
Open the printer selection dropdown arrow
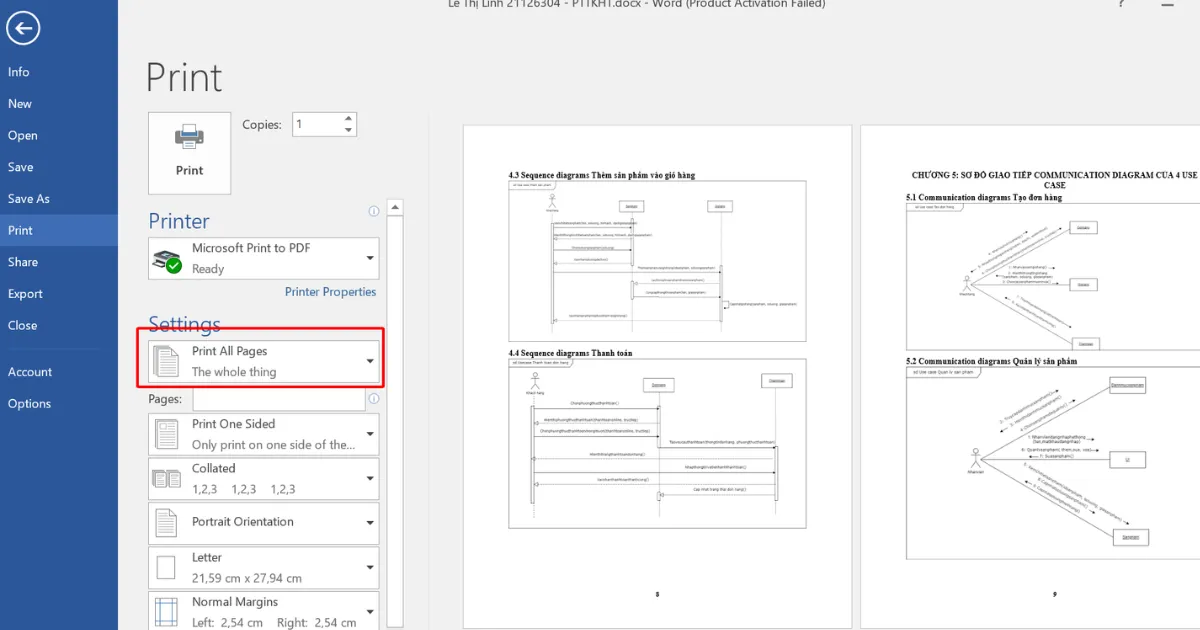point(370,258)
